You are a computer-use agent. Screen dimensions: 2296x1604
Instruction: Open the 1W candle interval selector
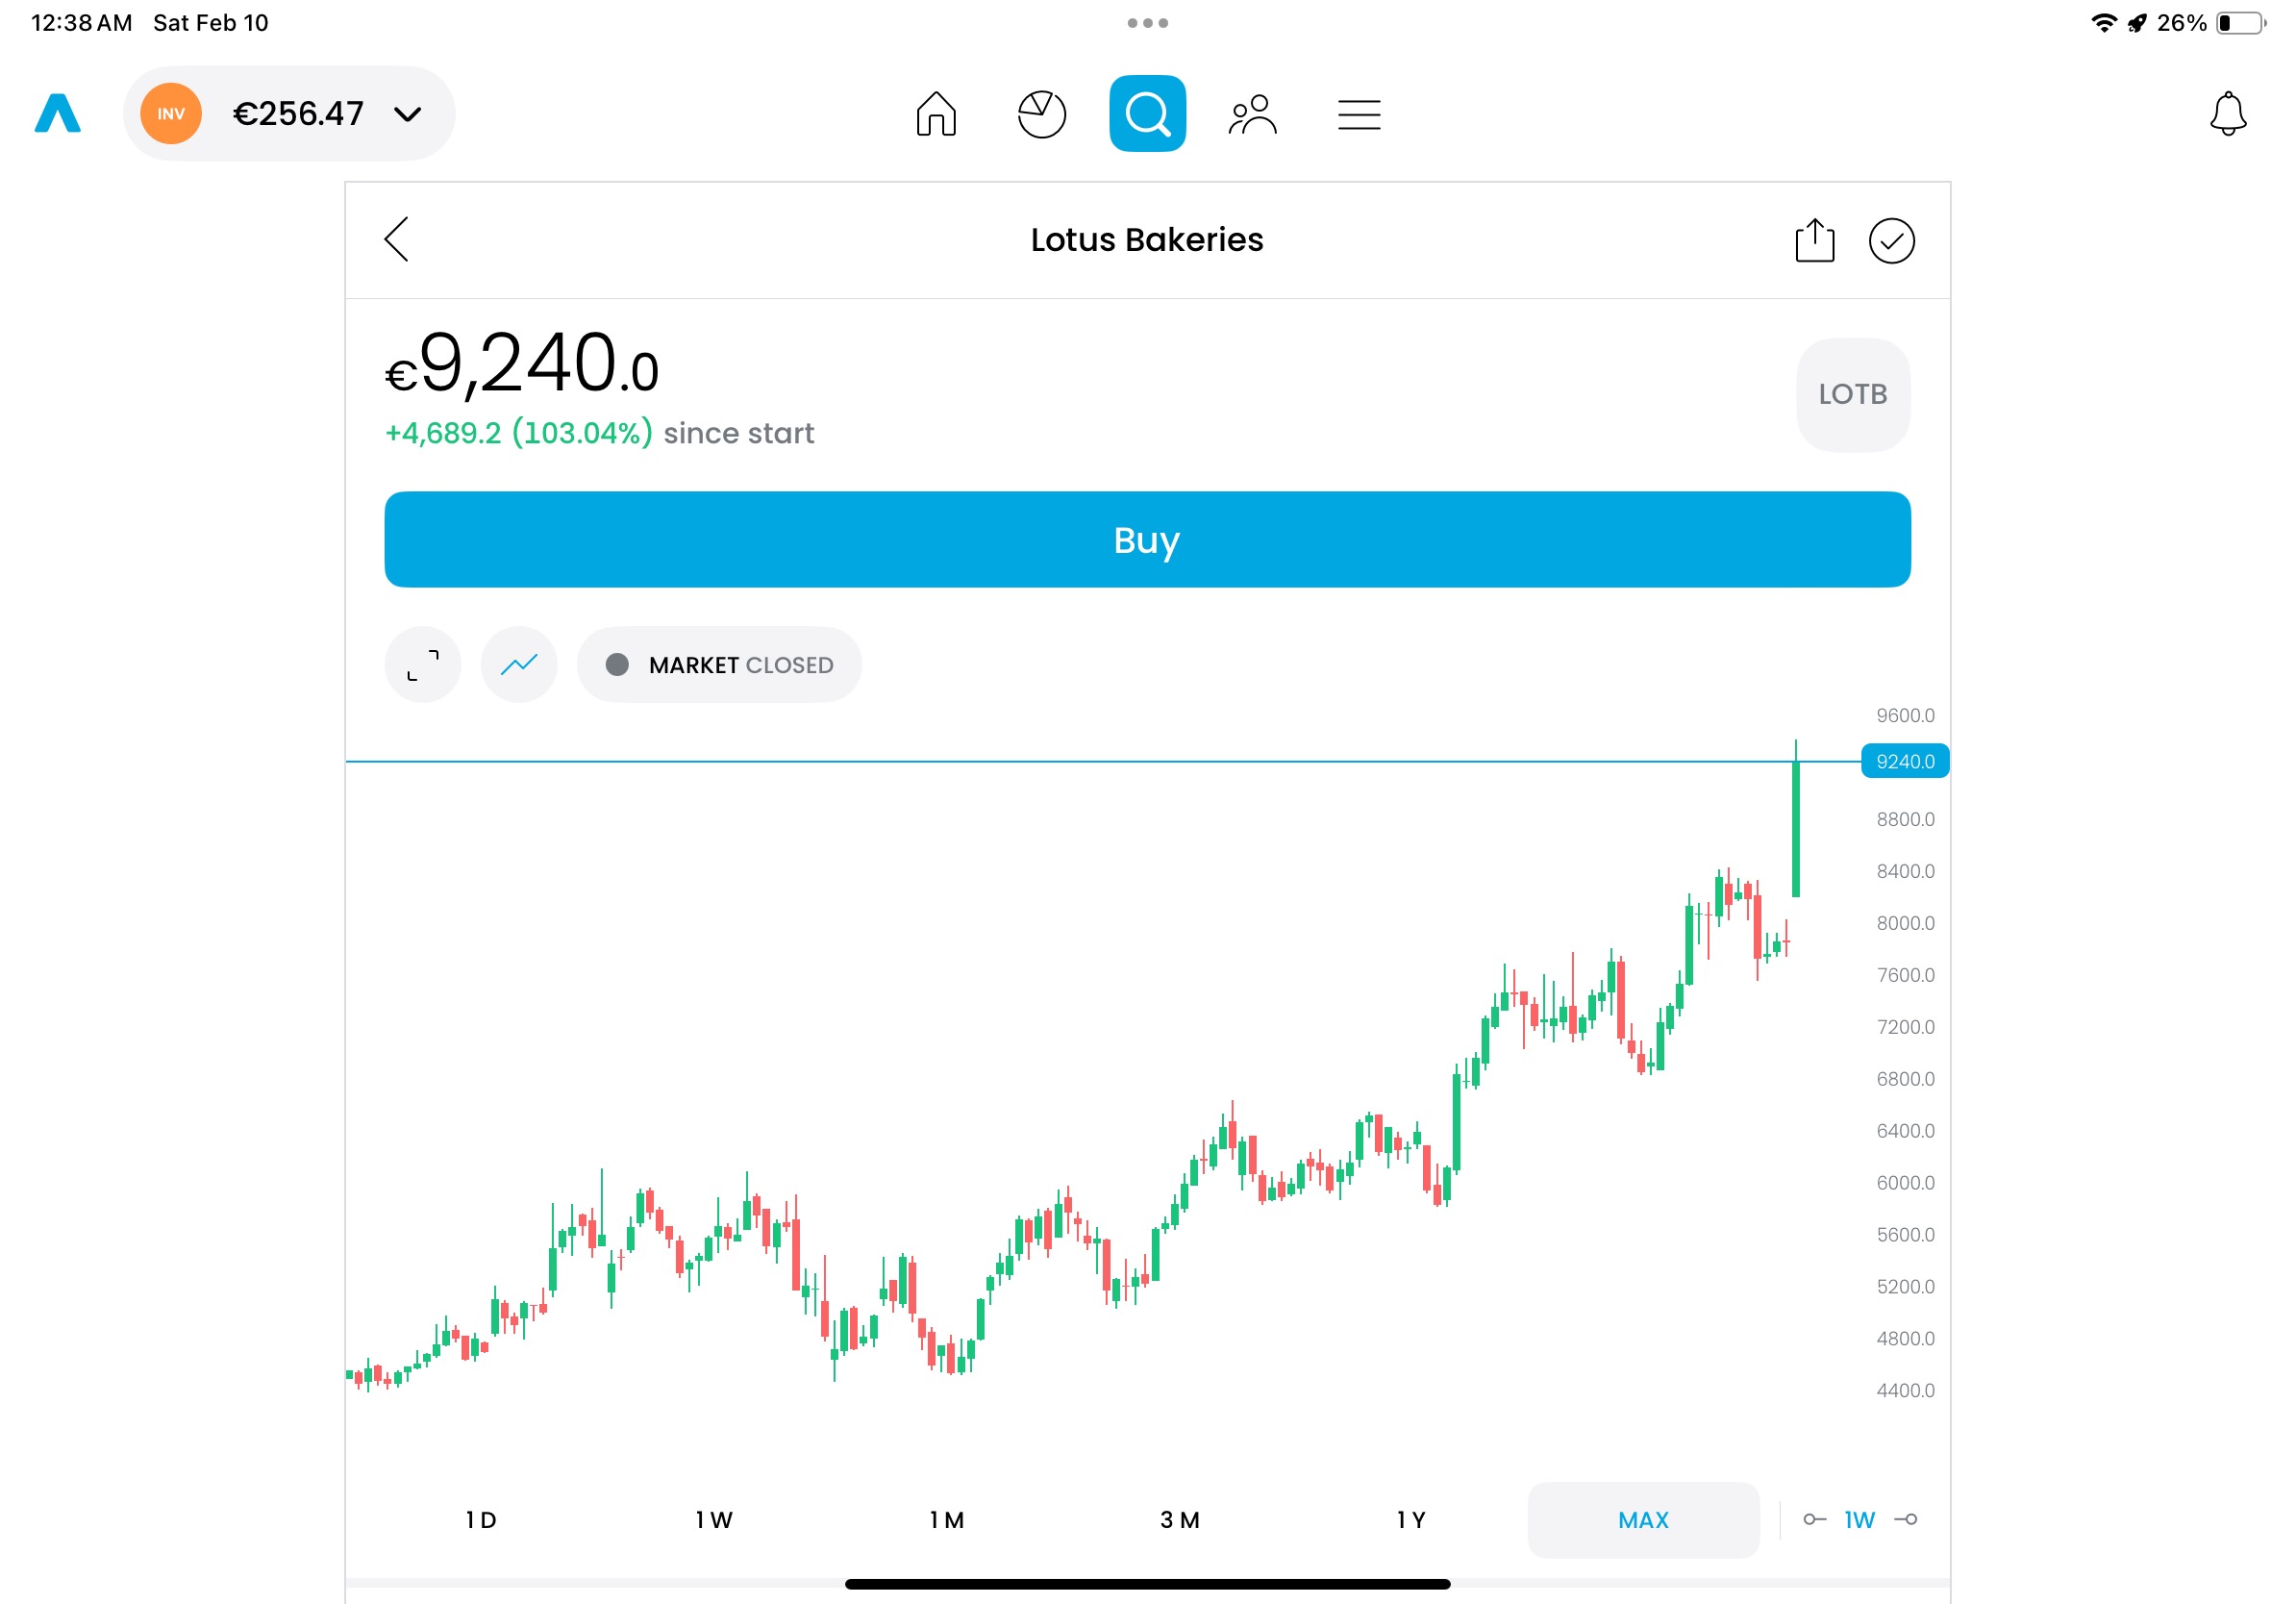click(x=1859, y=1520)
